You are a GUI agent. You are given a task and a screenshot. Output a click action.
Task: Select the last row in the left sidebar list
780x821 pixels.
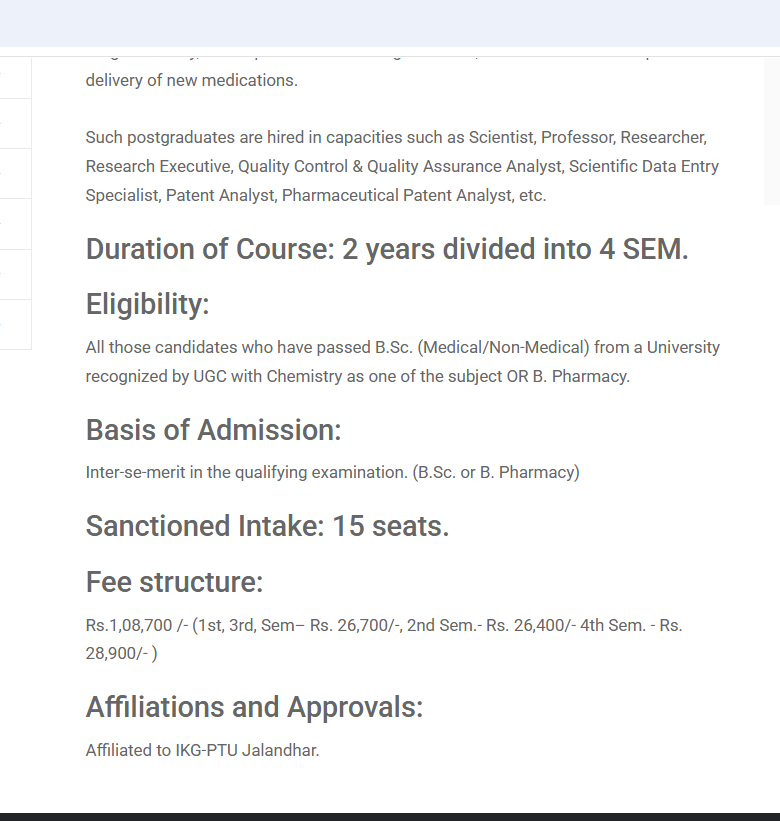pyautogui.click(x=15, y=324)
